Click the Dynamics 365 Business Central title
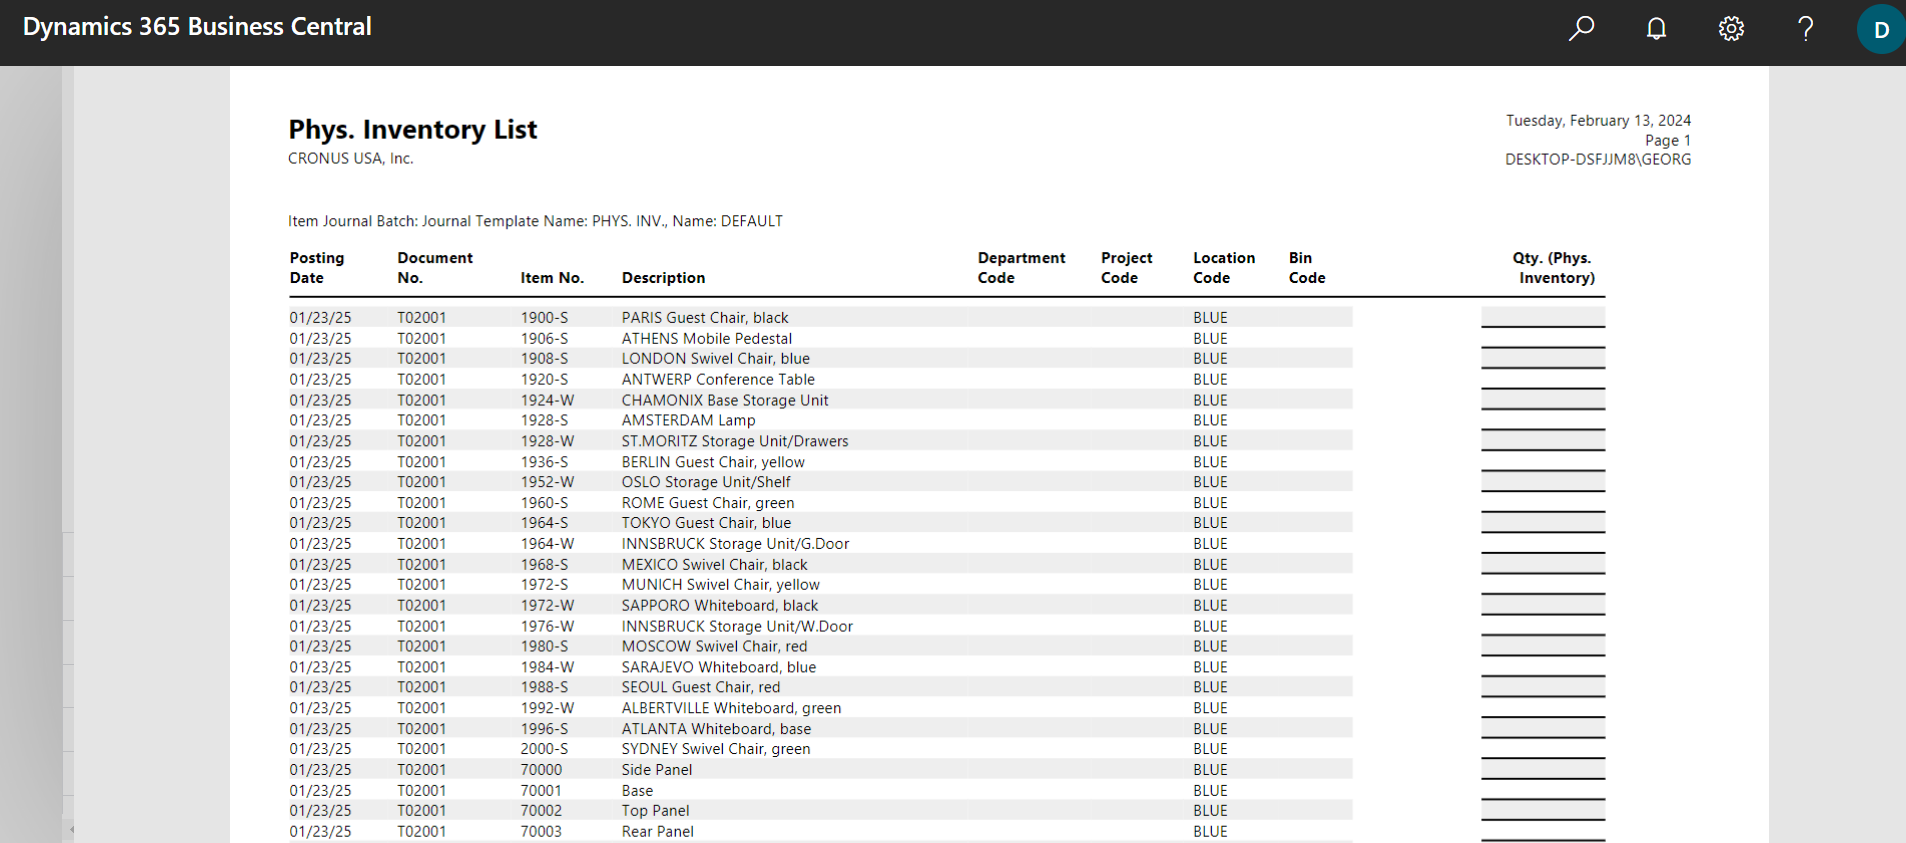 [x=197, y=27]
